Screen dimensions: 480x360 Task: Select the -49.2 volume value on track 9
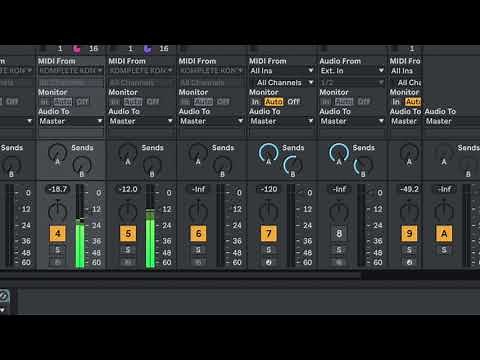[409, 189]
